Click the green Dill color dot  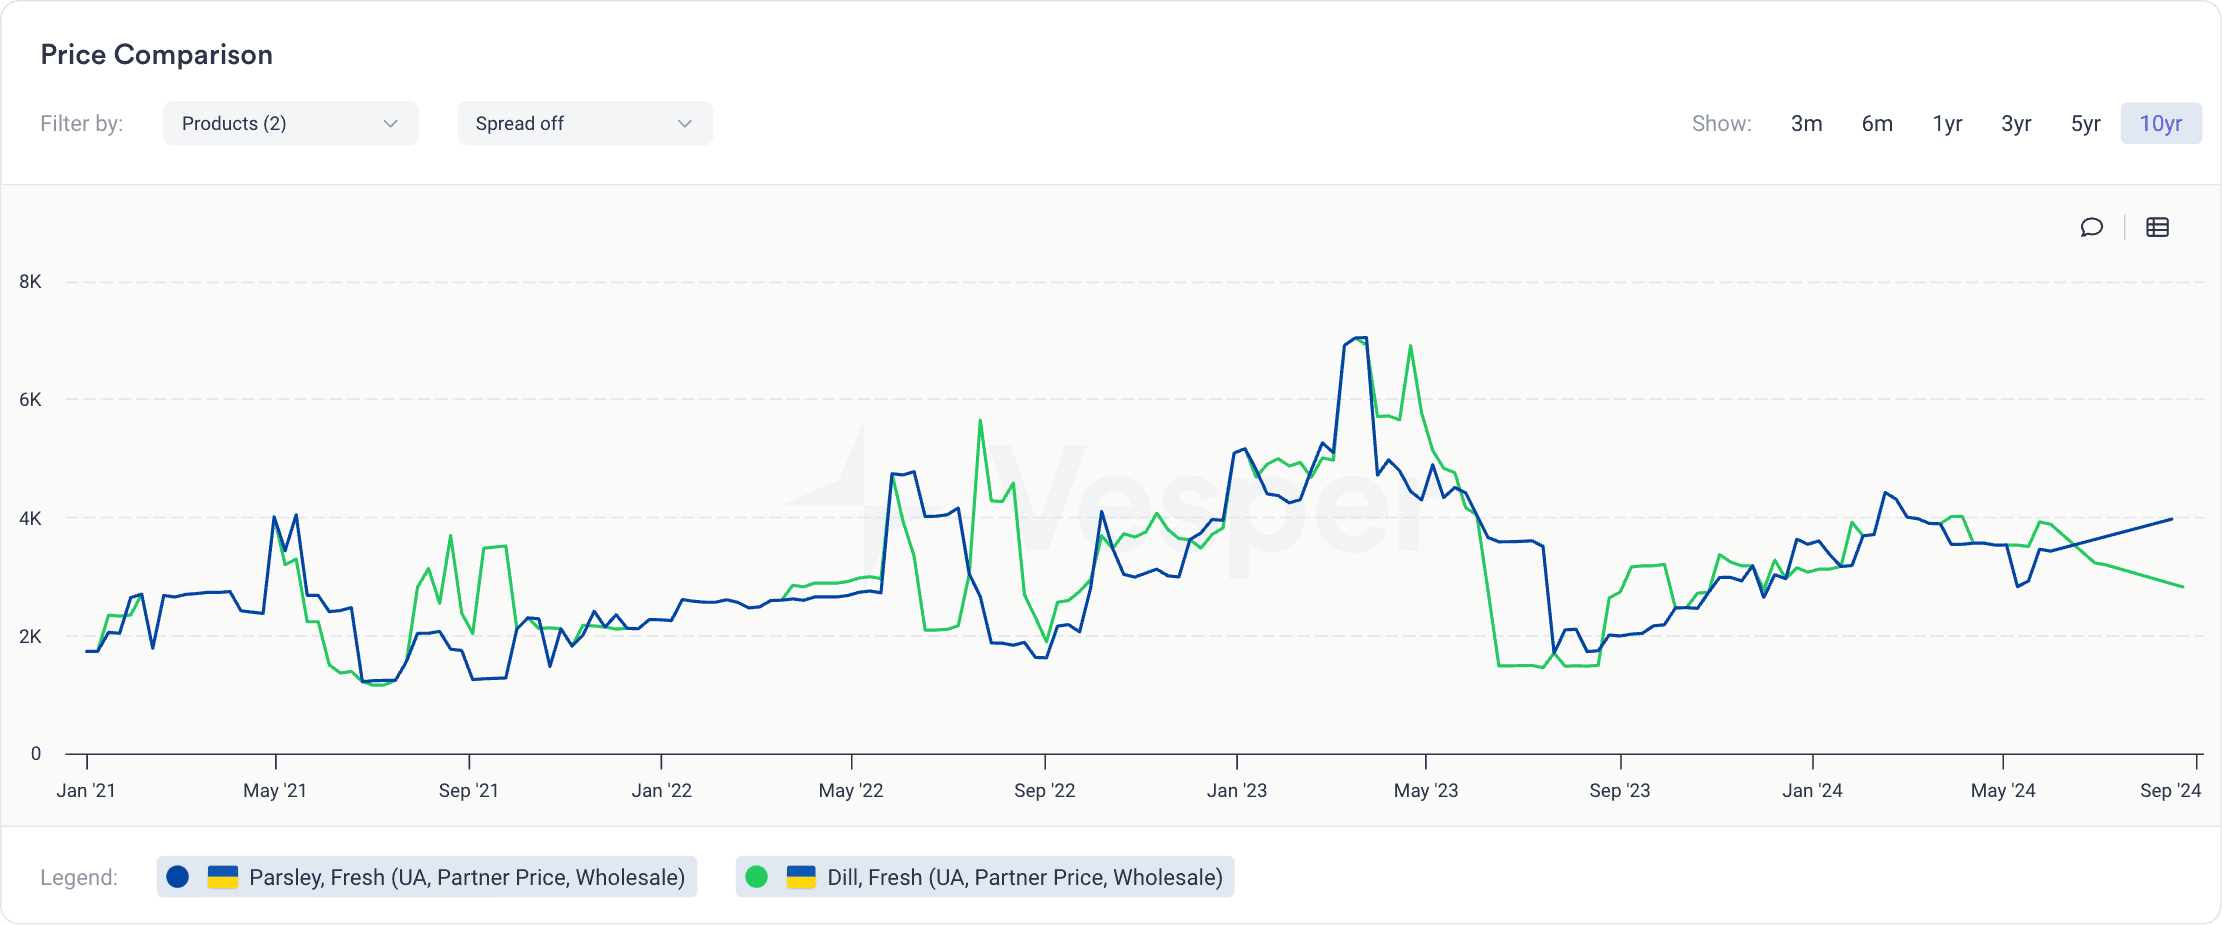[x=757, y=877]
